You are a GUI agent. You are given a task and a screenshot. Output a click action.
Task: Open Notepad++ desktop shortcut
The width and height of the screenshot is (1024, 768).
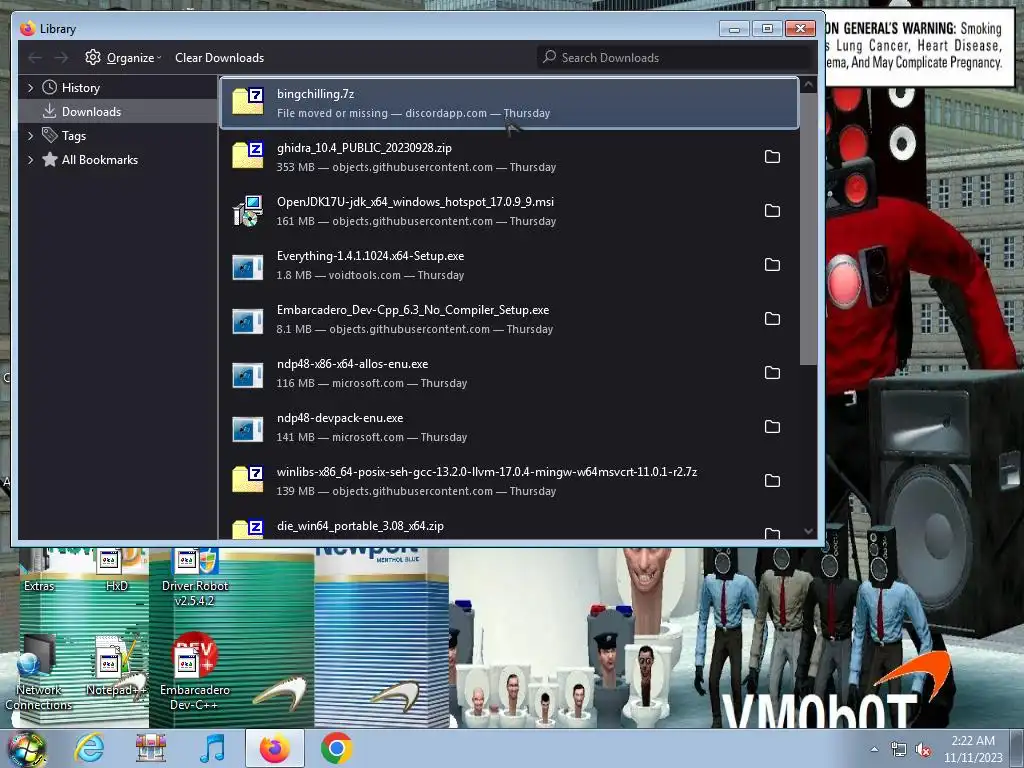coord(116,666)
